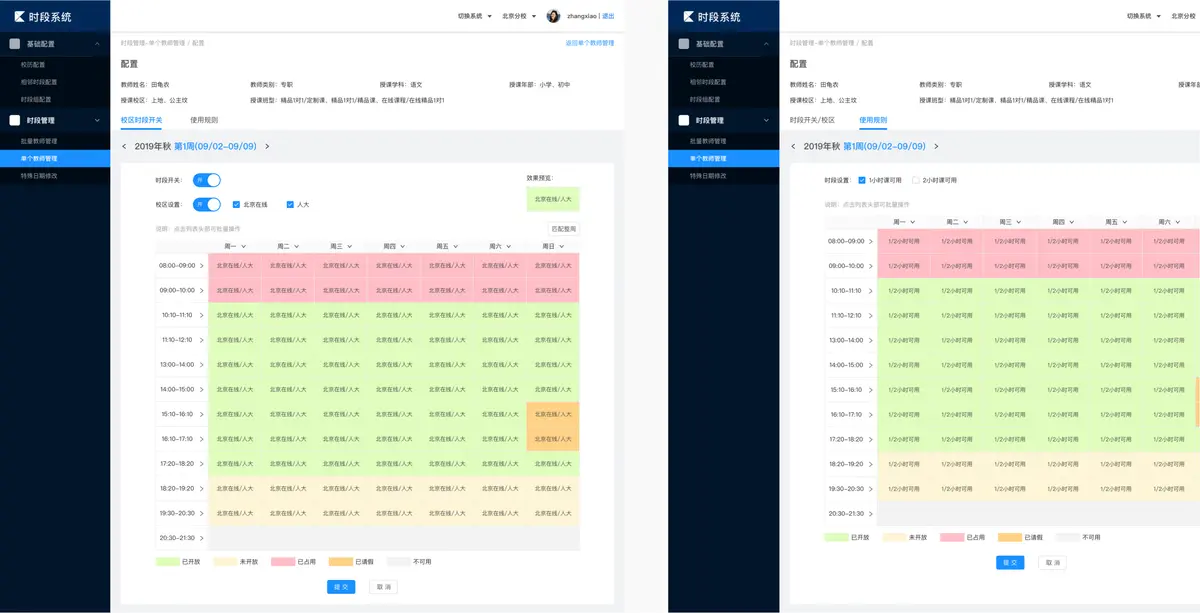Screen dimensions: 1200x613
Task: Toggle the 校区设置 switch
Action: pyautogui.click(x=207, y=204)
